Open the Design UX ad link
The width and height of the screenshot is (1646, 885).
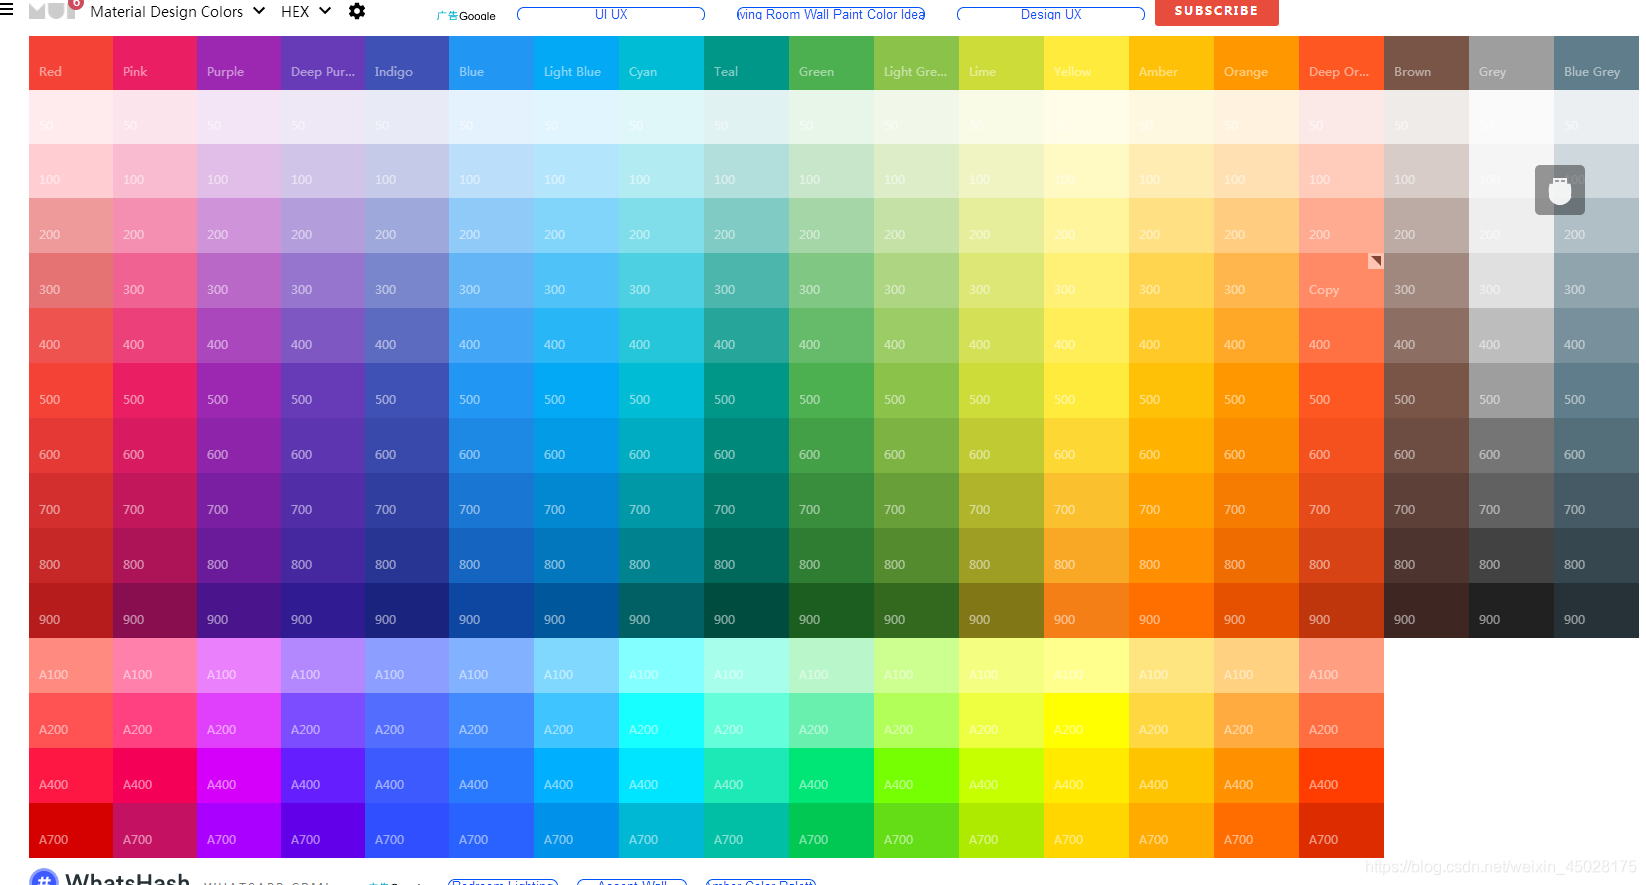(x=1051, y=14)
